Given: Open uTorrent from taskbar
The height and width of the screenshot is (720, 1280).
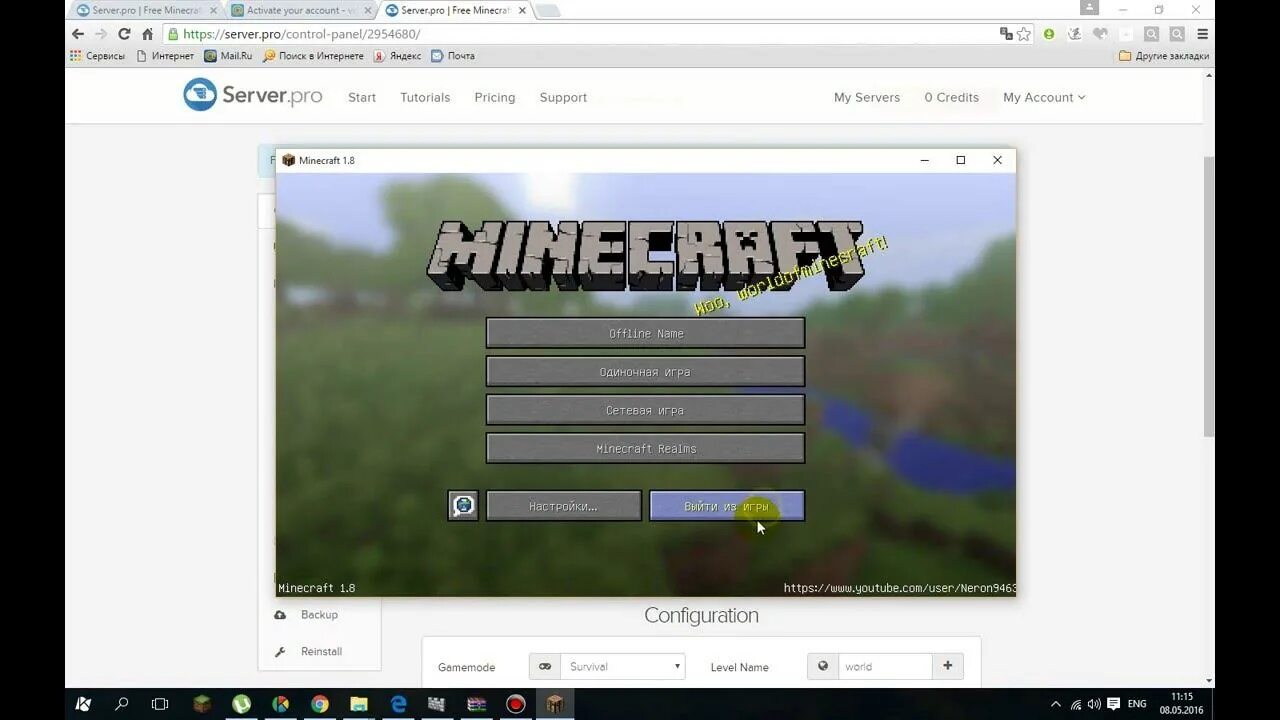Looking at the screenshot, I should coord(241,704).
